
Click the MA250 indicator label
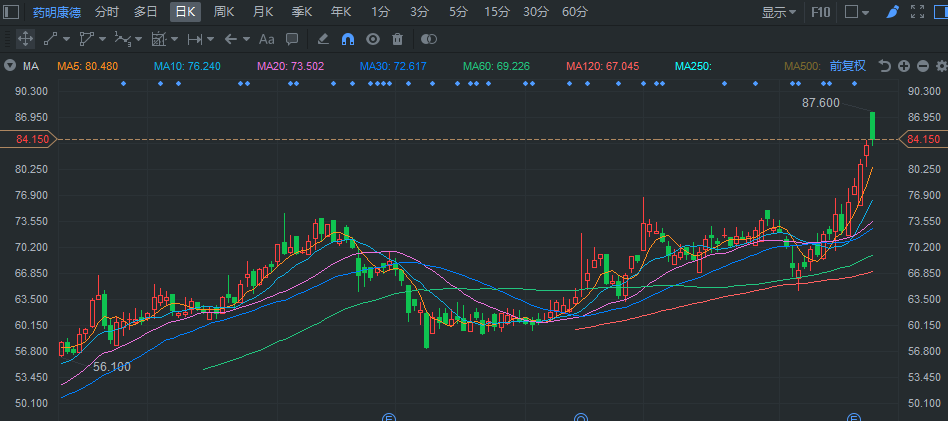point(693,66)
